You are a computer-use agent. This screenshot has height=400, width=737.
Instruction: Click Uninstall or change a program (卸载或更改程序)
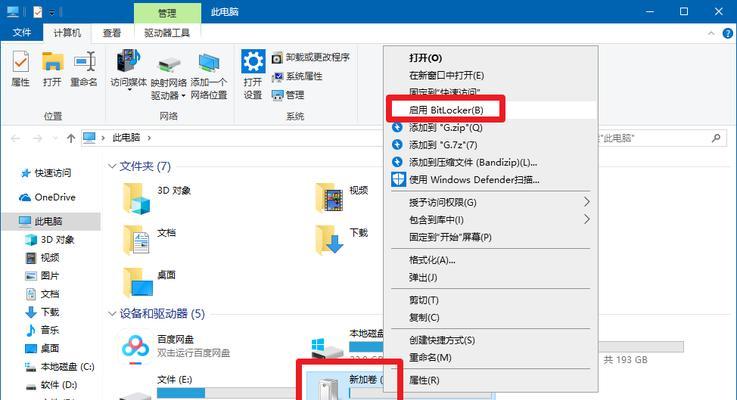click(311, 57)
